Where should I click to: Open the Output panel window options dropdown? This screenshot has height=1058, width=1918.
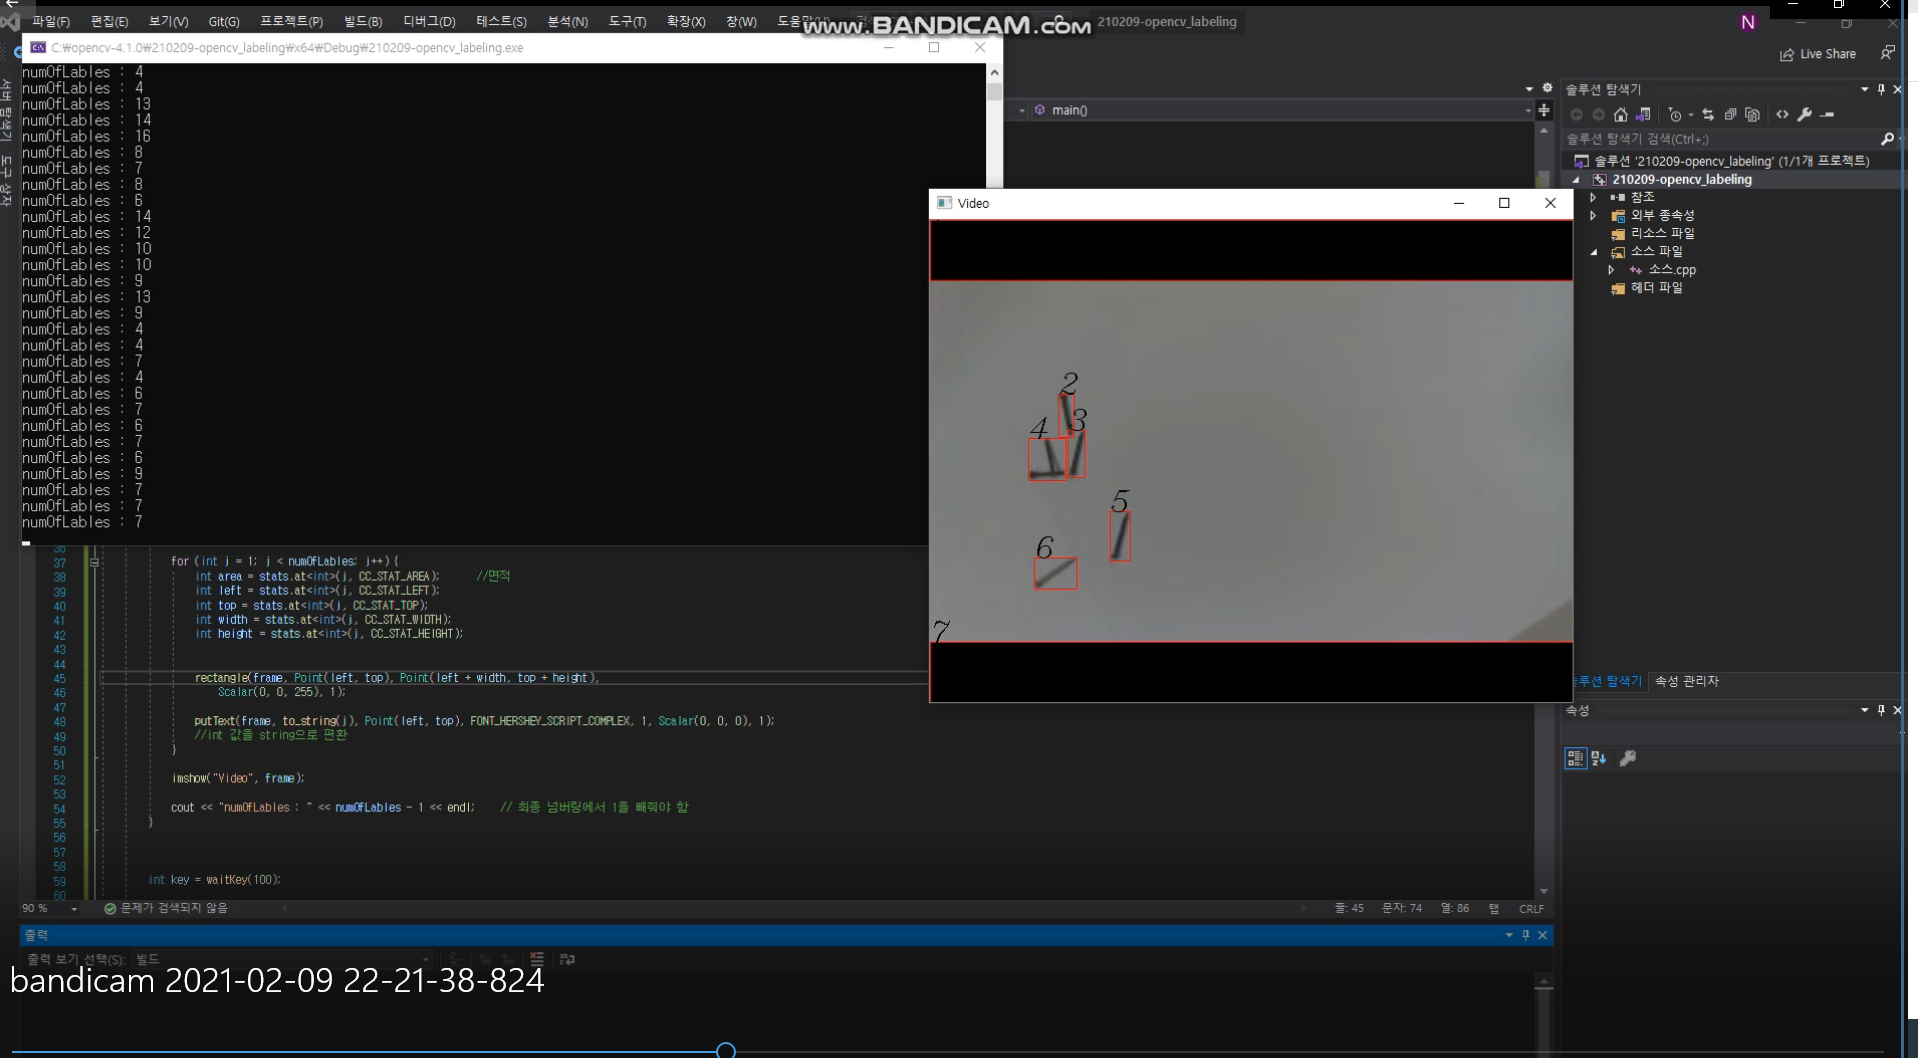tap(1509, 935)
